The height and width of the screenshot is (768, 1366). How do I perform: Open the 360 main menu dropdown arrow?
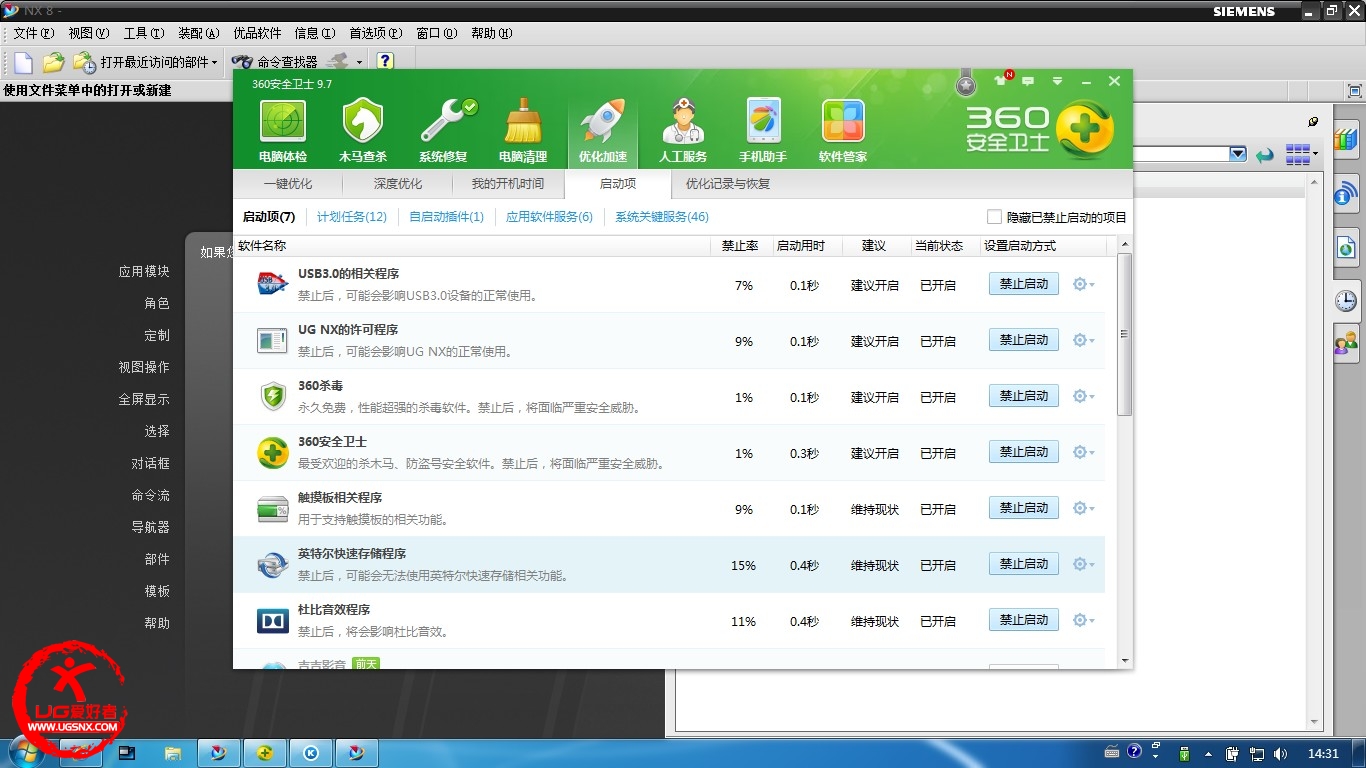point(1057,81)
